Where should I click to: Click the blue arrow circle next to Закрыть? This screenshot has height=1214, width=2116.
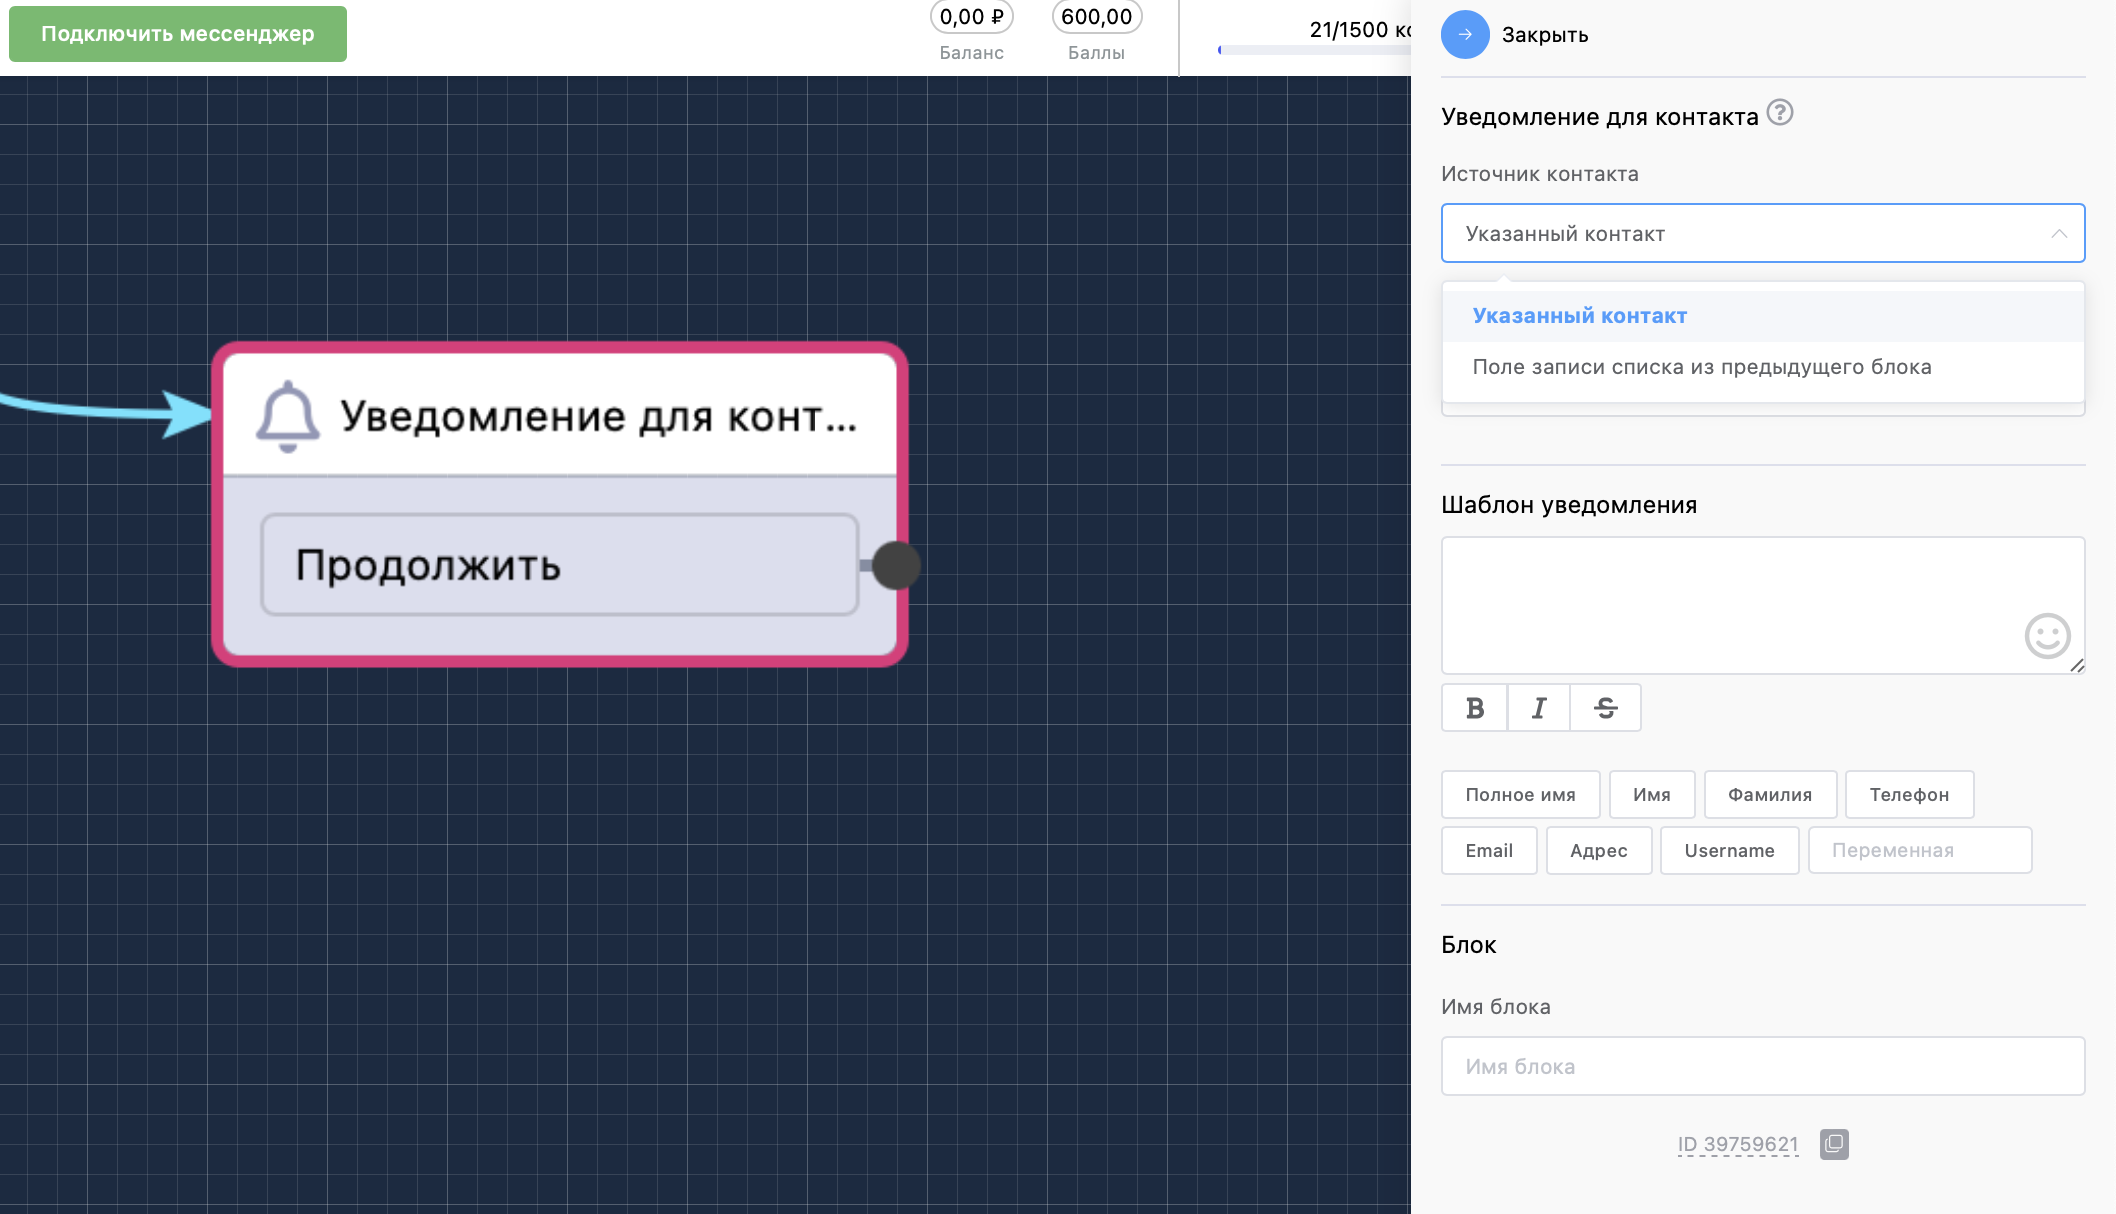[1465, 34]
